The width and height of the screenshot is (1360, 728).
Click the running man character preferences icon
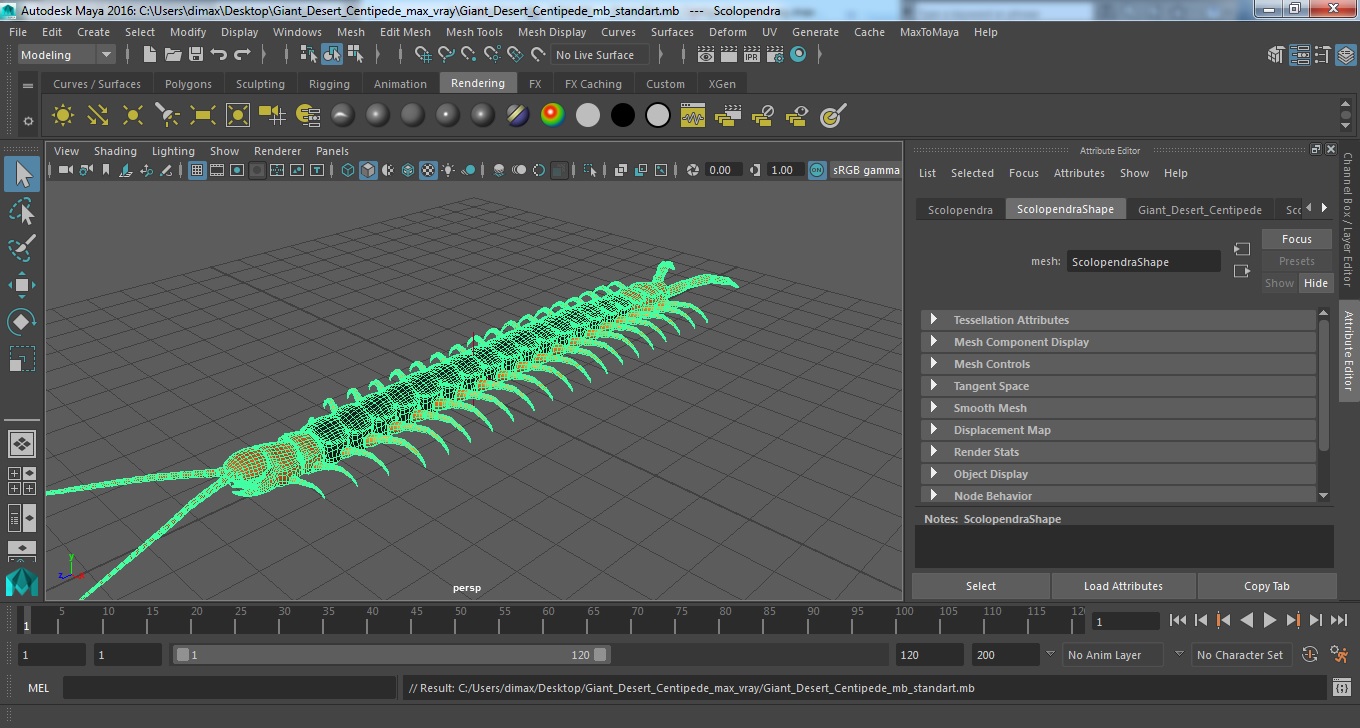coord(1339,655)
